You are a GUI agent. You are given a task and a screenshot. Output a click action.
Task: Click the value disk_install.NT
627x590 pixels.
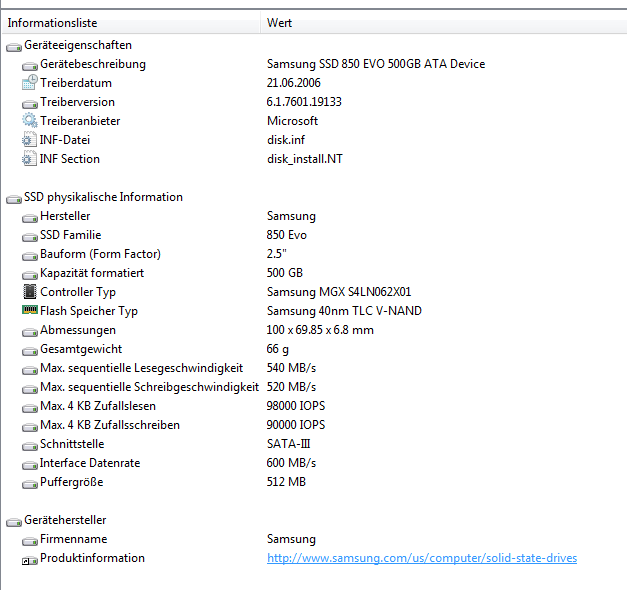coord(305,159)
